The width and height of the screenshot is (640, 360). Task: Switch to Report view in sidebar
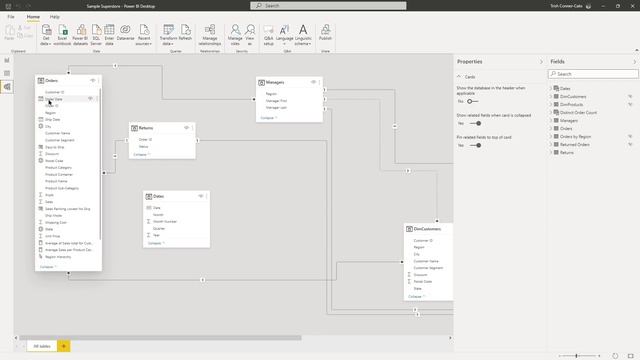click(7, 60)
